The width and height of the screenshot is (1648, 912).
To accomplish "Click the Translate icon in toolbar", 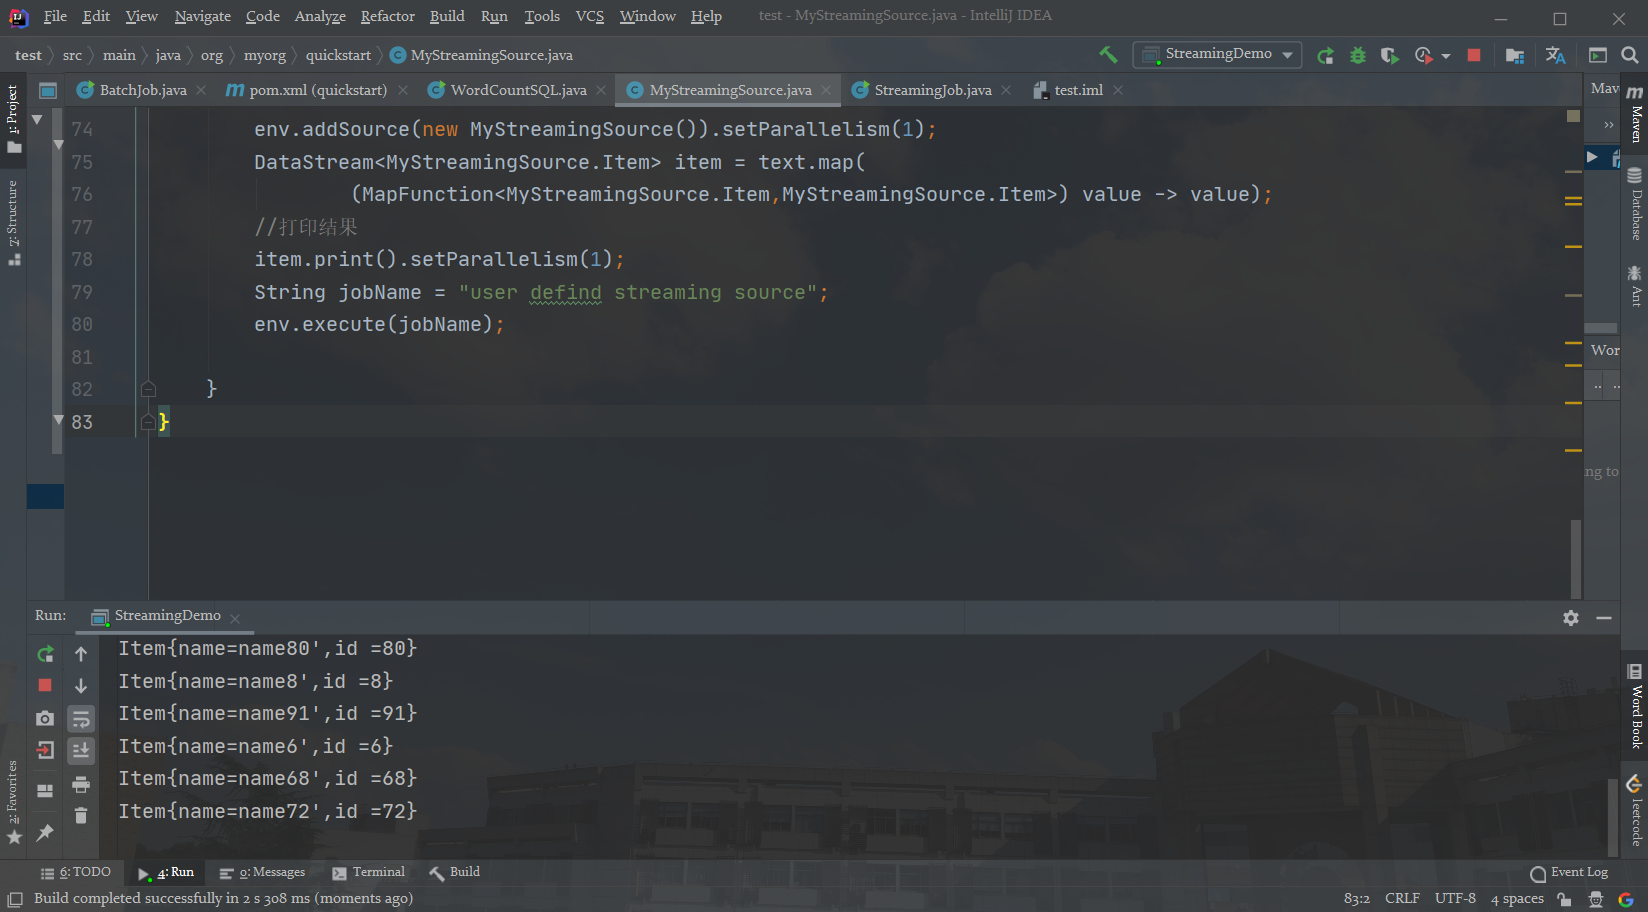I will coord(1555,55).
